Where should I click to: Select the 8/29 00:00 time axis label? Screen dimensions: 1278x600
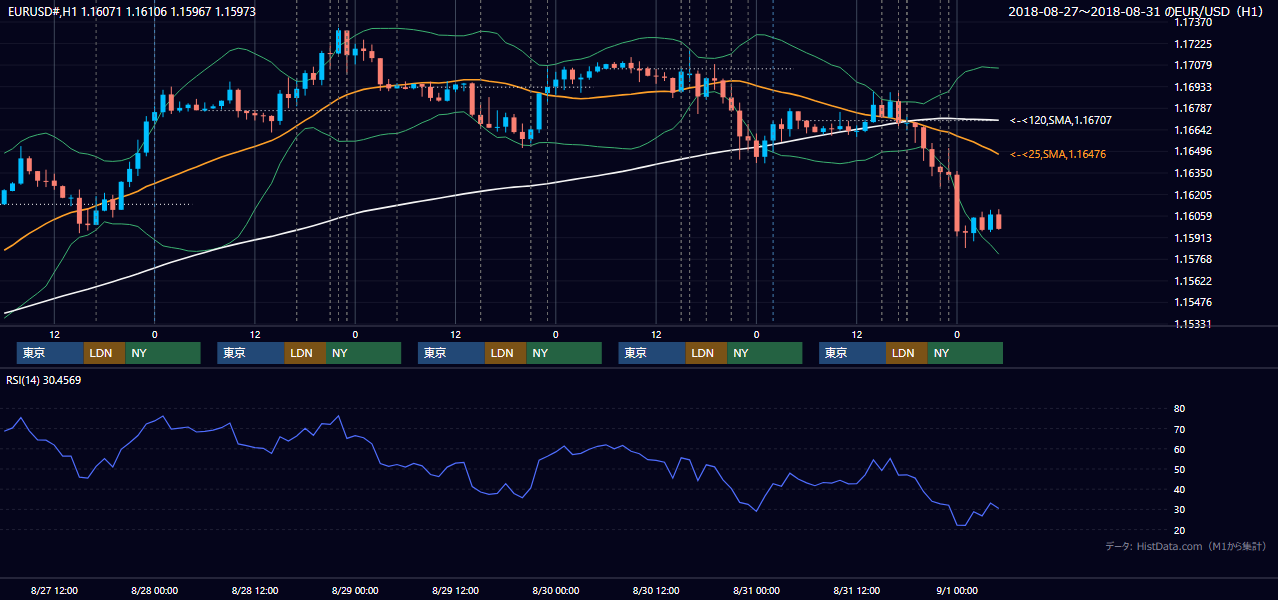[x=355, y=590]
